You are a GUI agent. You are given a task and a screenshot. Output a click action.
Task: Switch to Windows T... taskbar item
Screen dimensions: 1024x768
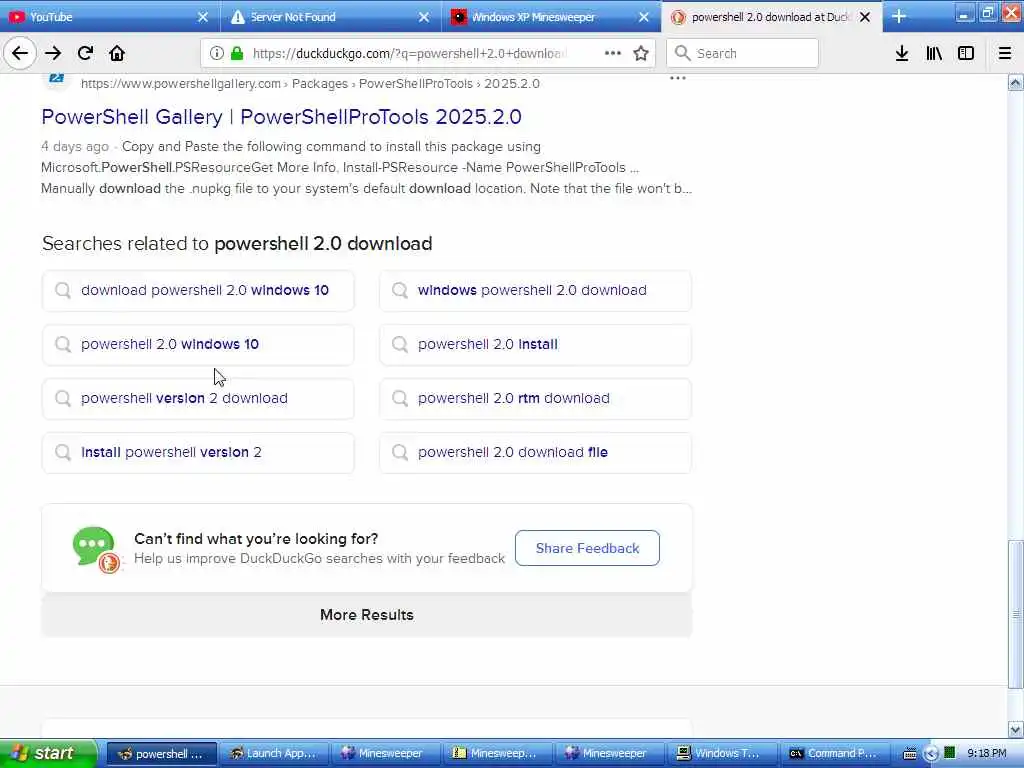721,754
